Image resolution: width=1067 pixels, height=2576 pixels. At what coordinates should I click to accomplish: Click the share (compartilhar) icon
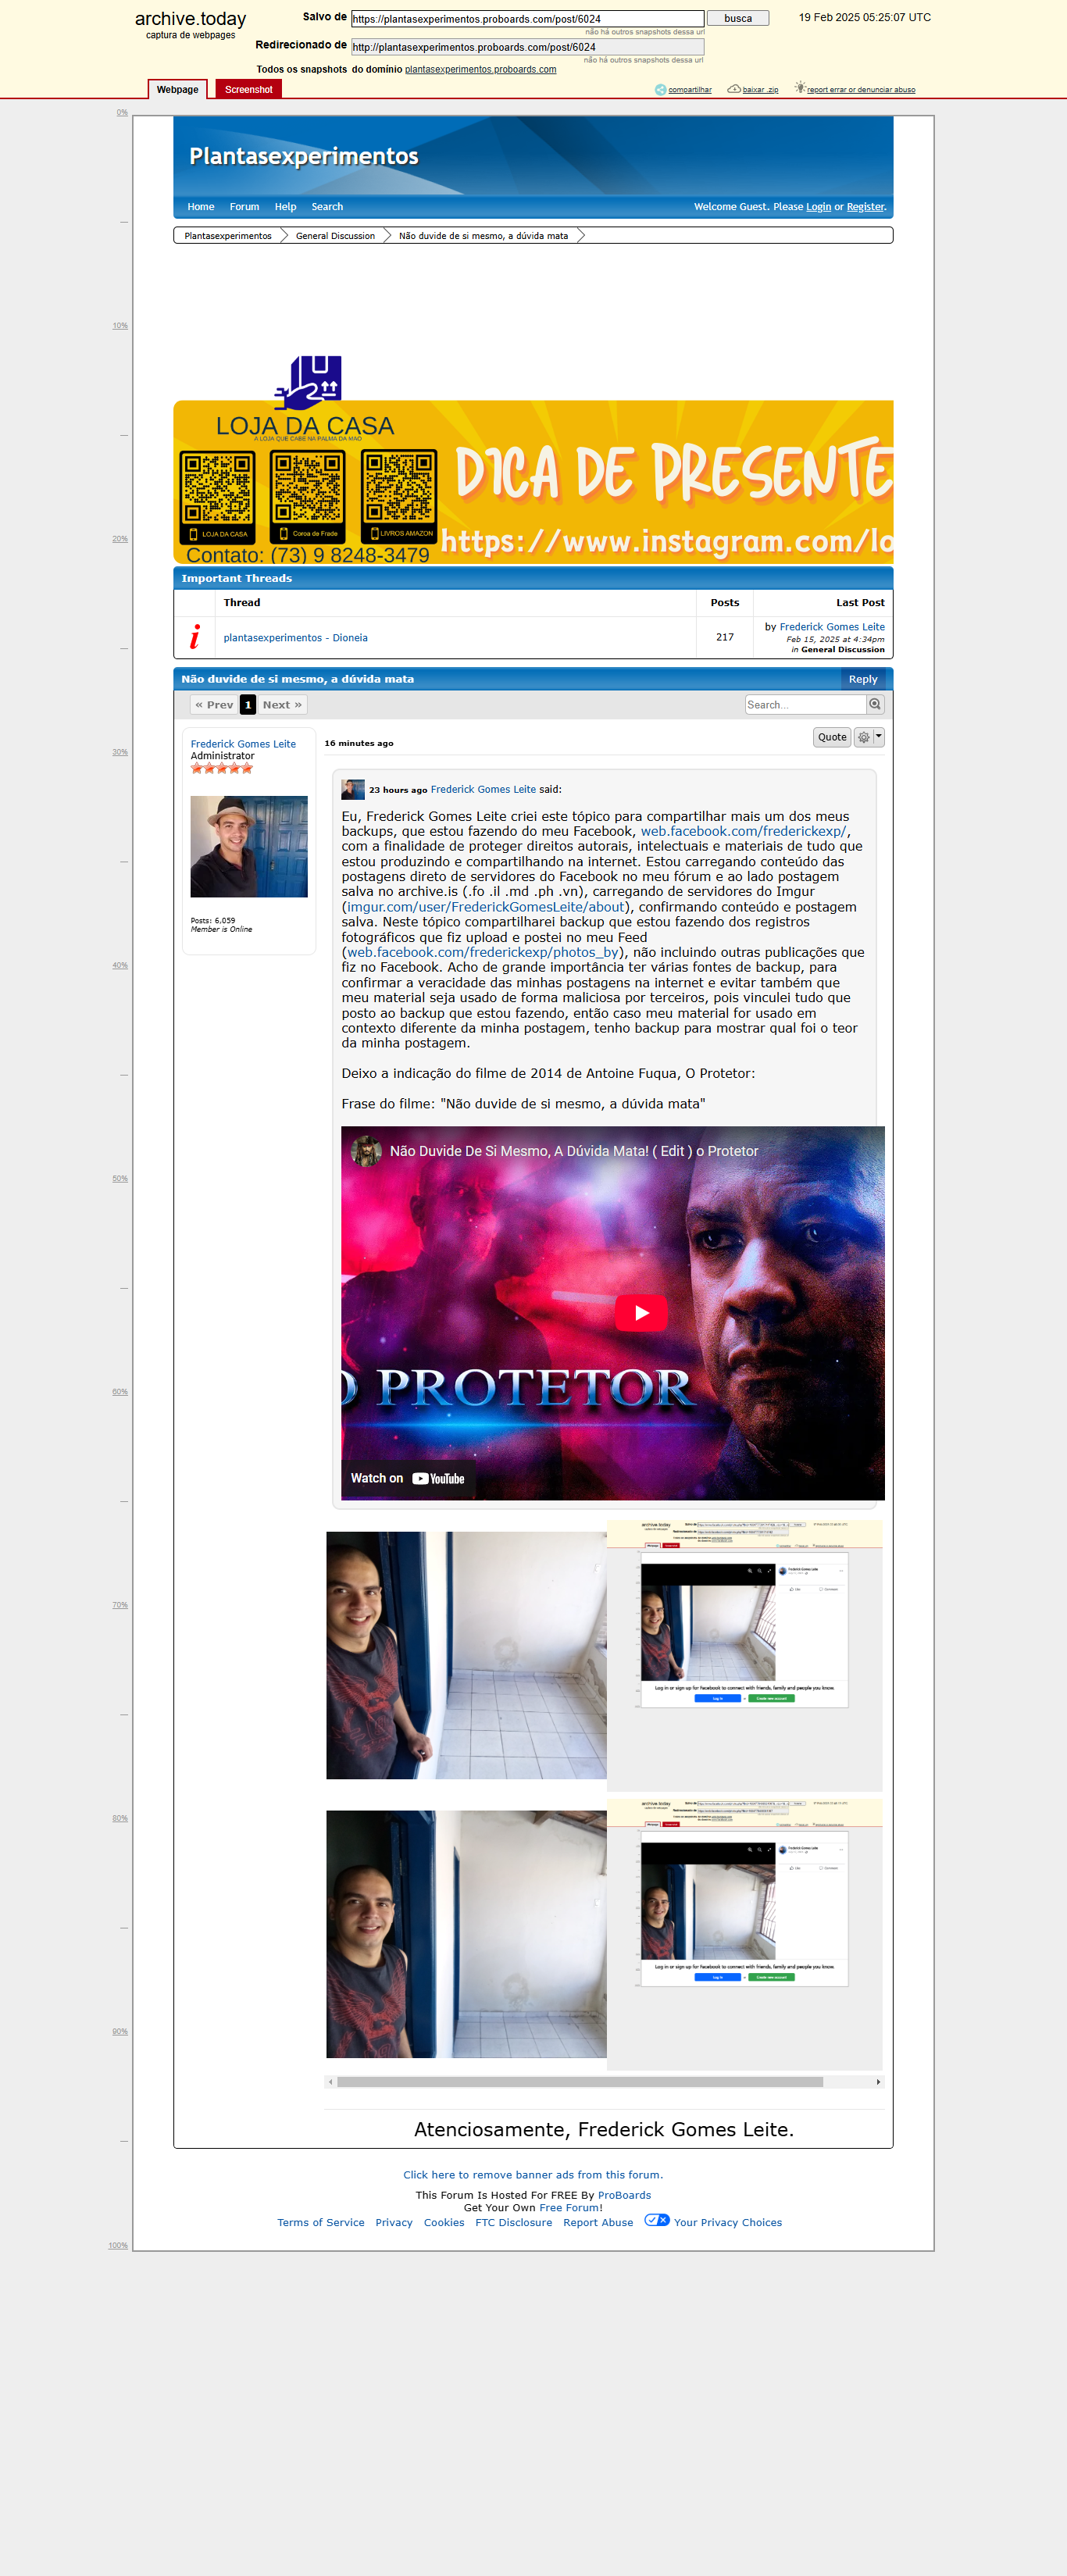tap(660, 90)
